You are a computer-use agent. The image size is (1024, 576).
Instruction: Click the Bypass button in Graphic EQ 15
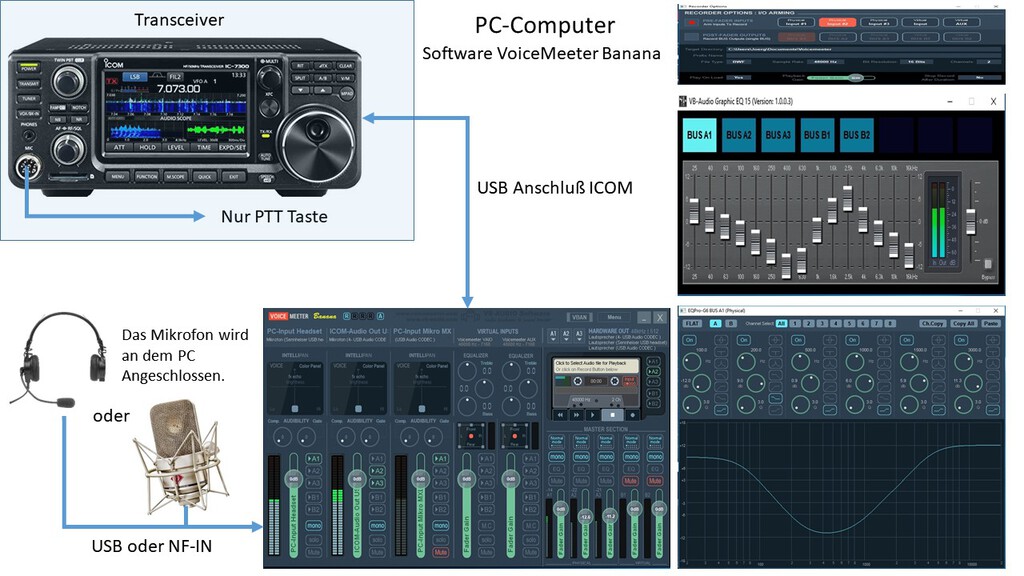tap(987, 264)
